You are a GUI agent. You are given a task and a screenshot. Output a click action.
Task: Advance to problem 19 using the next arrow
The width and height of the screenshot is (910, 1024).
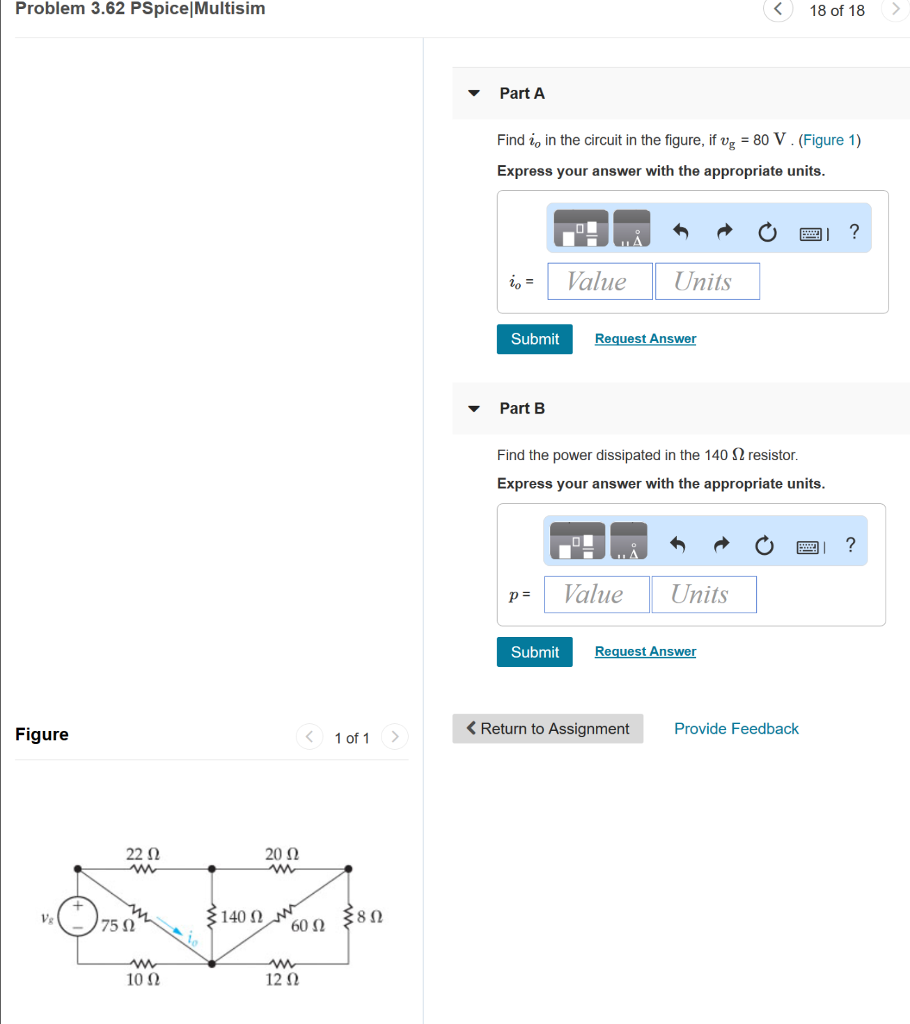(x=897, y=11)
